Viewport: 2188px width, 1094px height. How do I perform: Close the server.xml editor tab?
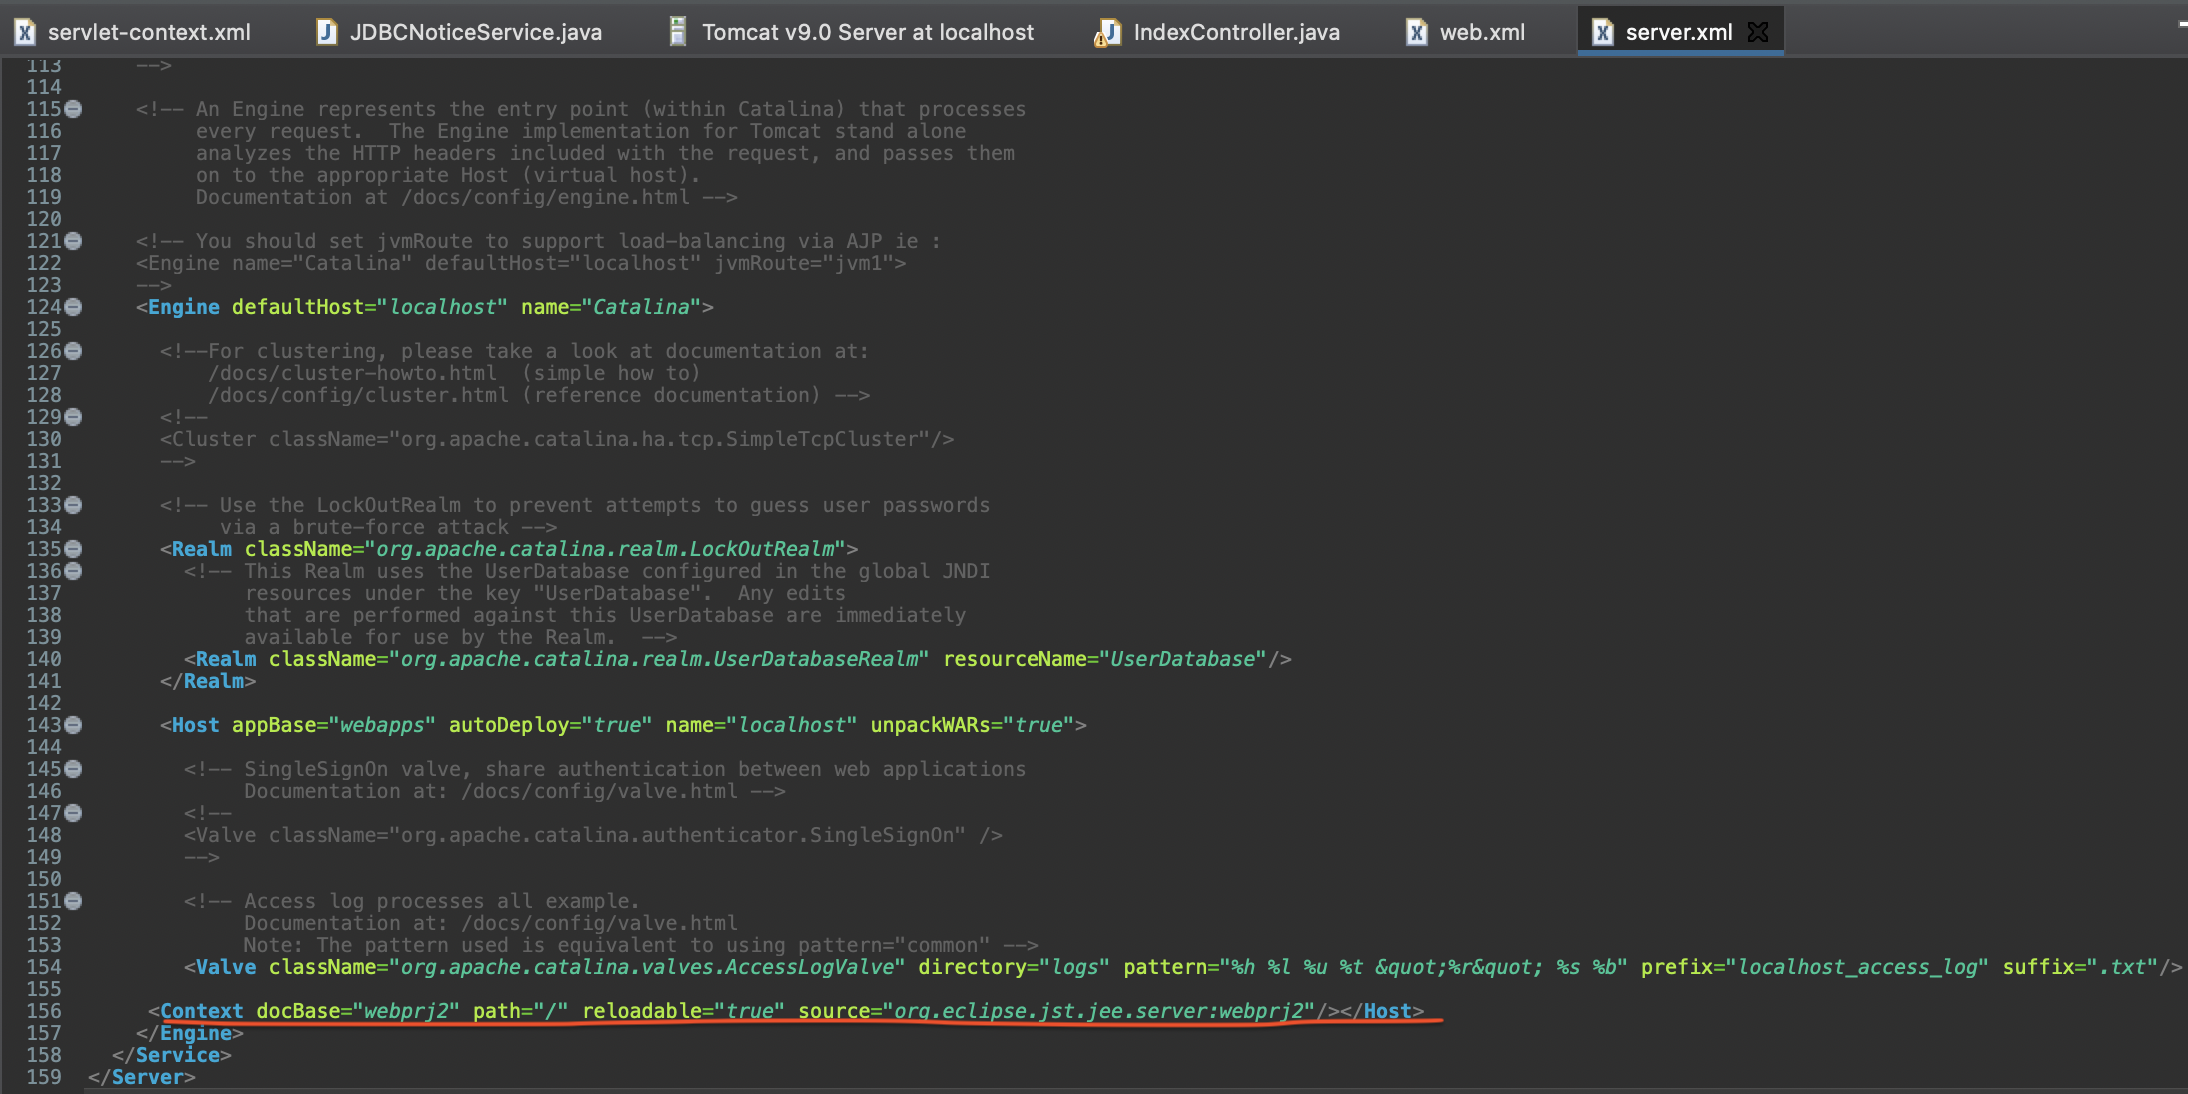(x=1758, y=32)
